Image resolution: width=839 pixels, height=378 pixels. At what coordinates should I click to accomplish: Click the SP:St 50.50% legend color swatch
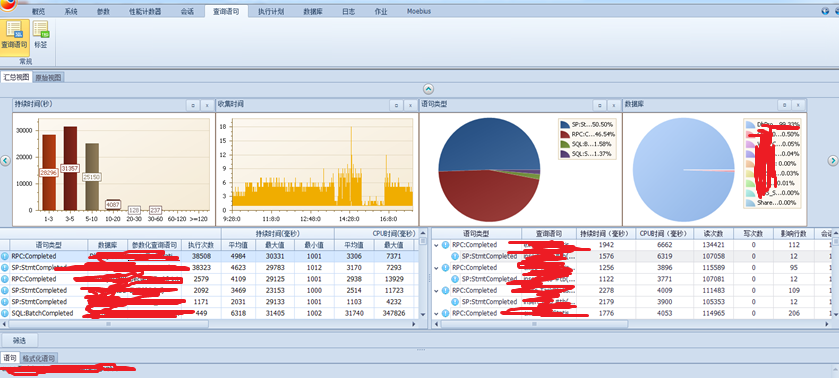coord(565,124)
